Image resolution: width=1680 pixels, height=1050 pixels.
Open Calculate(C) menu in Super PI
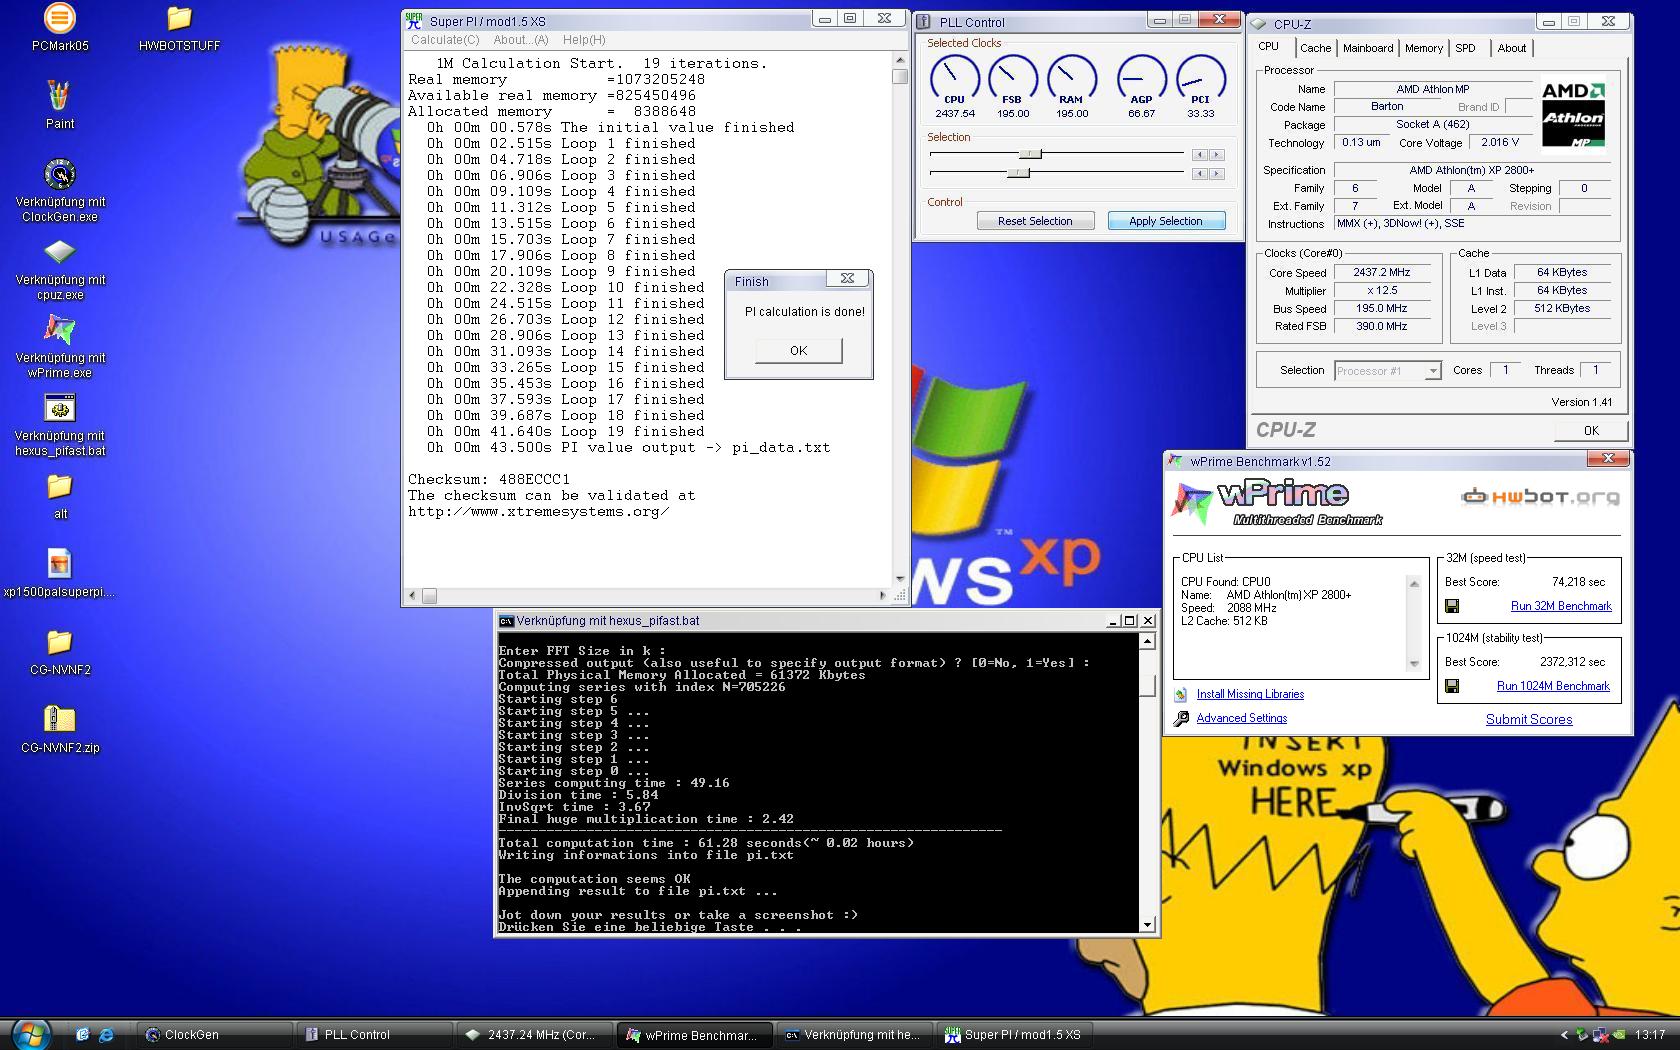445,40
